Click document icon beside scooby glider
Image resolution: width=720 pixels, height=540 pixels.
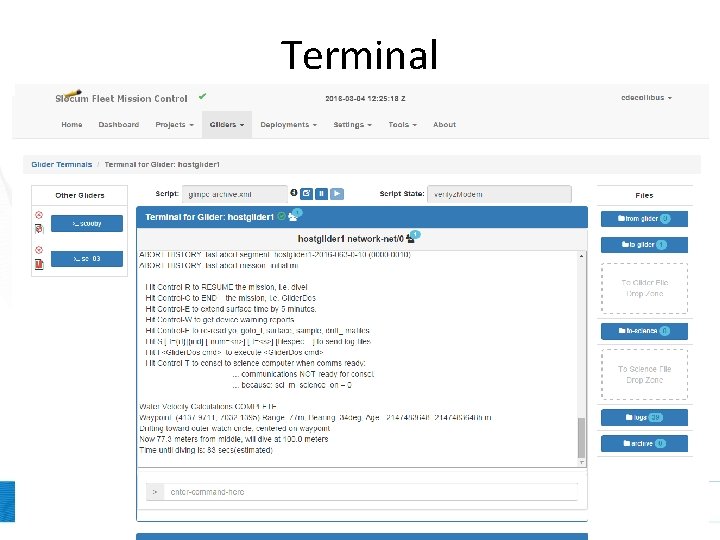[39, 229]
